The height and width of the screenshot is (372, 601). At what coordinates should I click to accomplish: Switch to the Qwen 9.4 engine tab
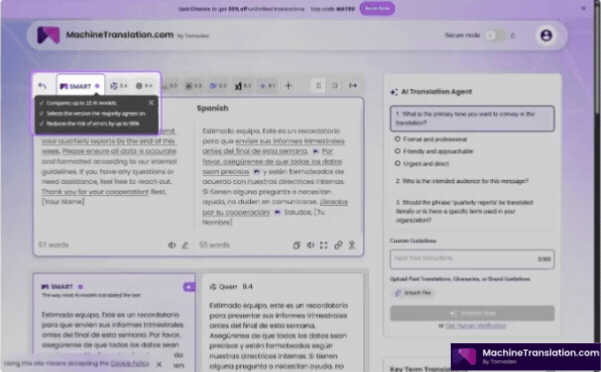[x=118, y=86]
